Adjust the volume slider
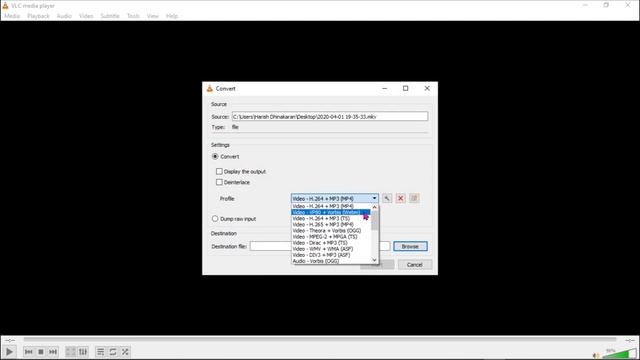Screen dimensions: 640x360 (x=619, y=354)
